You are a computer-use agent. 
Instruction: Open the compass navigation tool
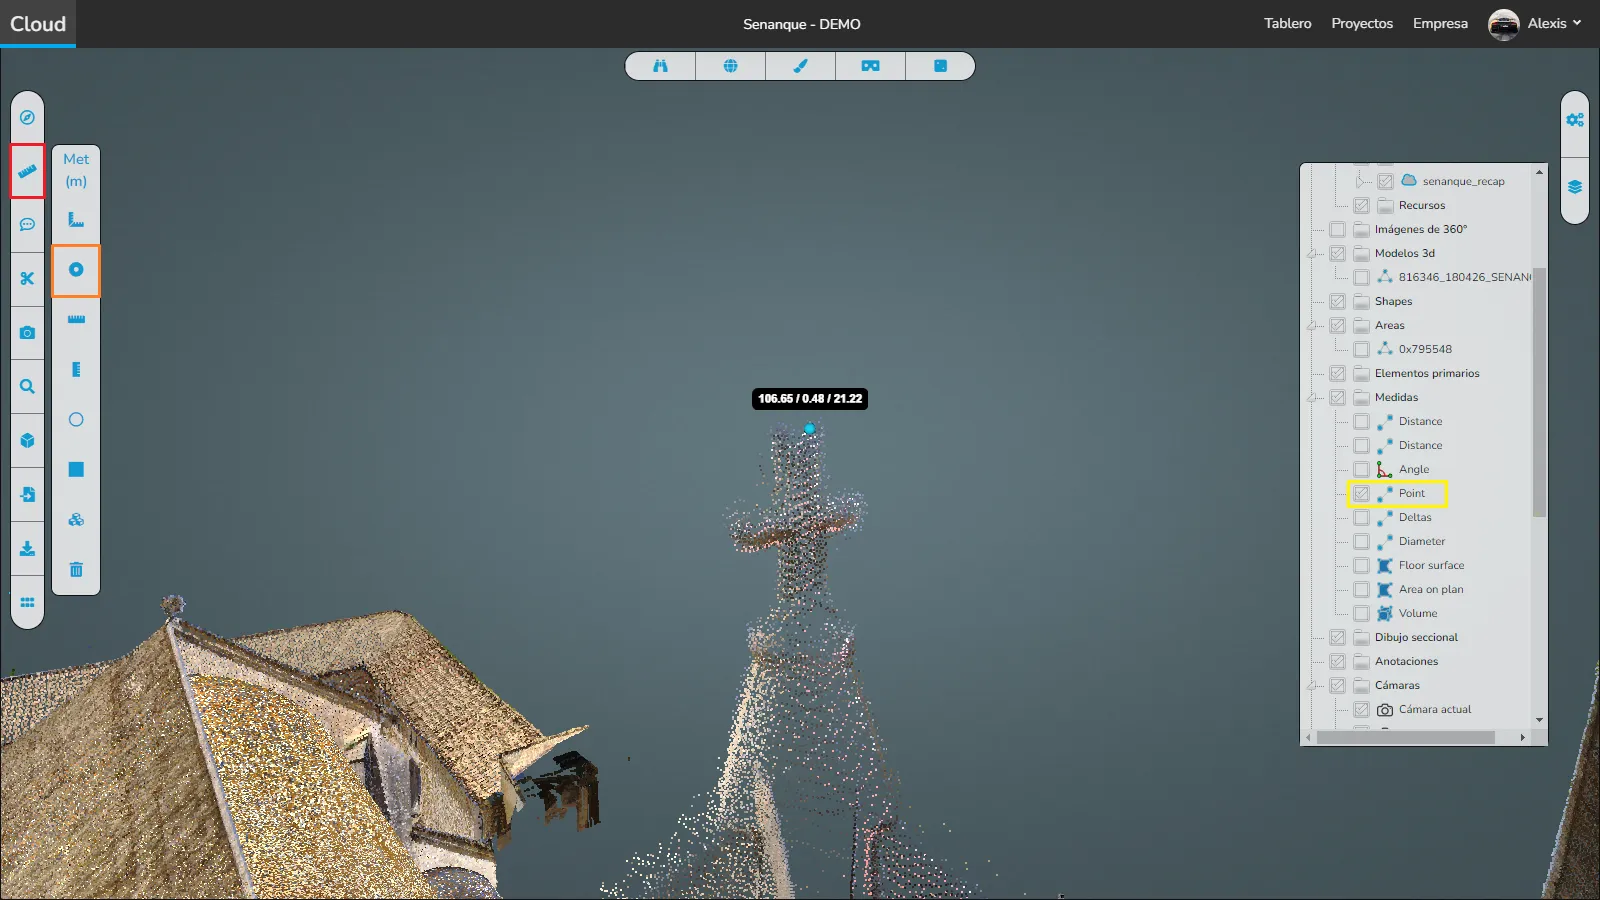tap(27, 117)
